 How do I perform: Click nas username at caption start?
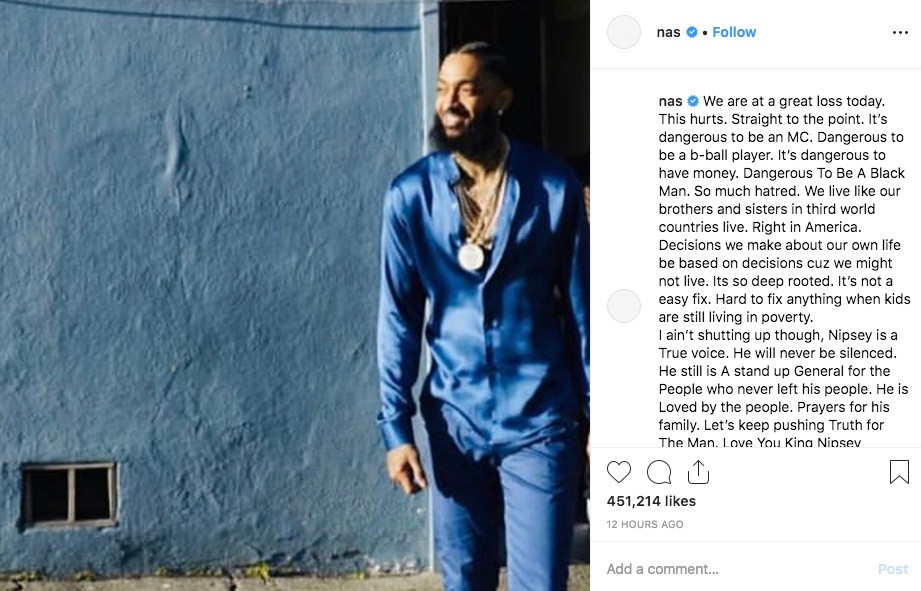pyautogui.click(x=670, y=101)
